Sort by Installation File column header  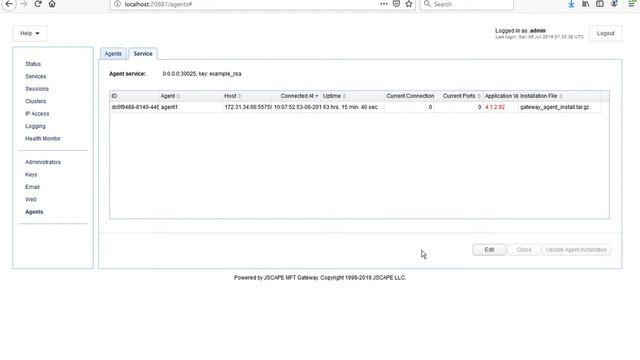560,96
